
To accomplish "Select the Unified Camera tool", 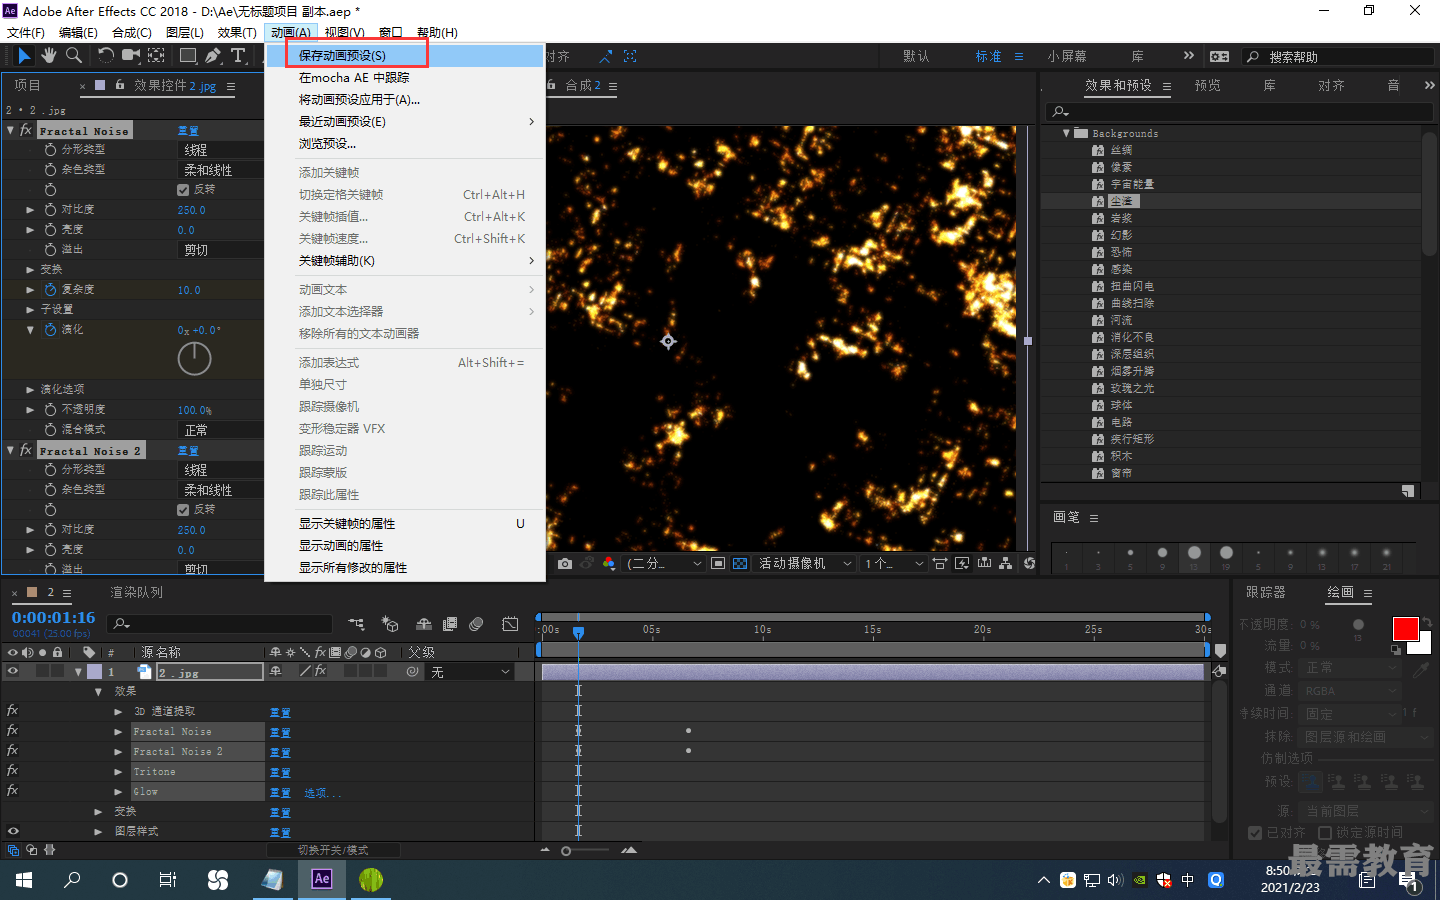I will point(131,56).
